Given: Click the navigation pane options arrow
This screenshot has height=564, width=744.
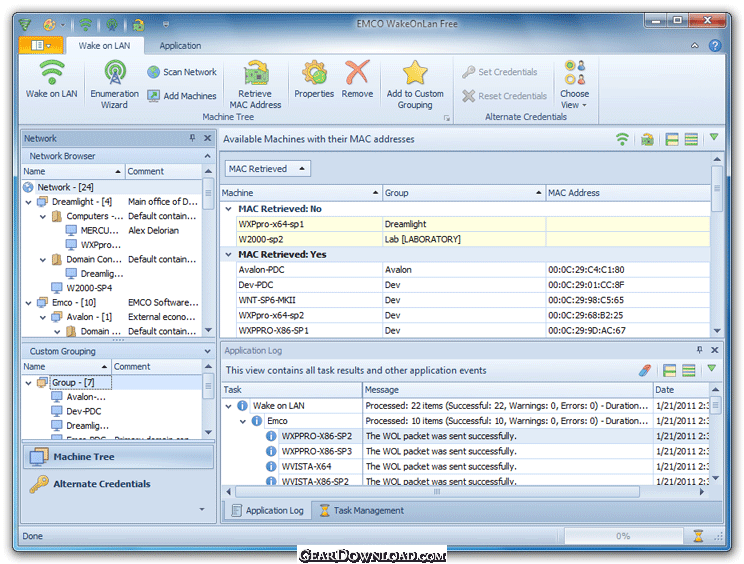Looking at the screenshot, I should coord(202,509).
